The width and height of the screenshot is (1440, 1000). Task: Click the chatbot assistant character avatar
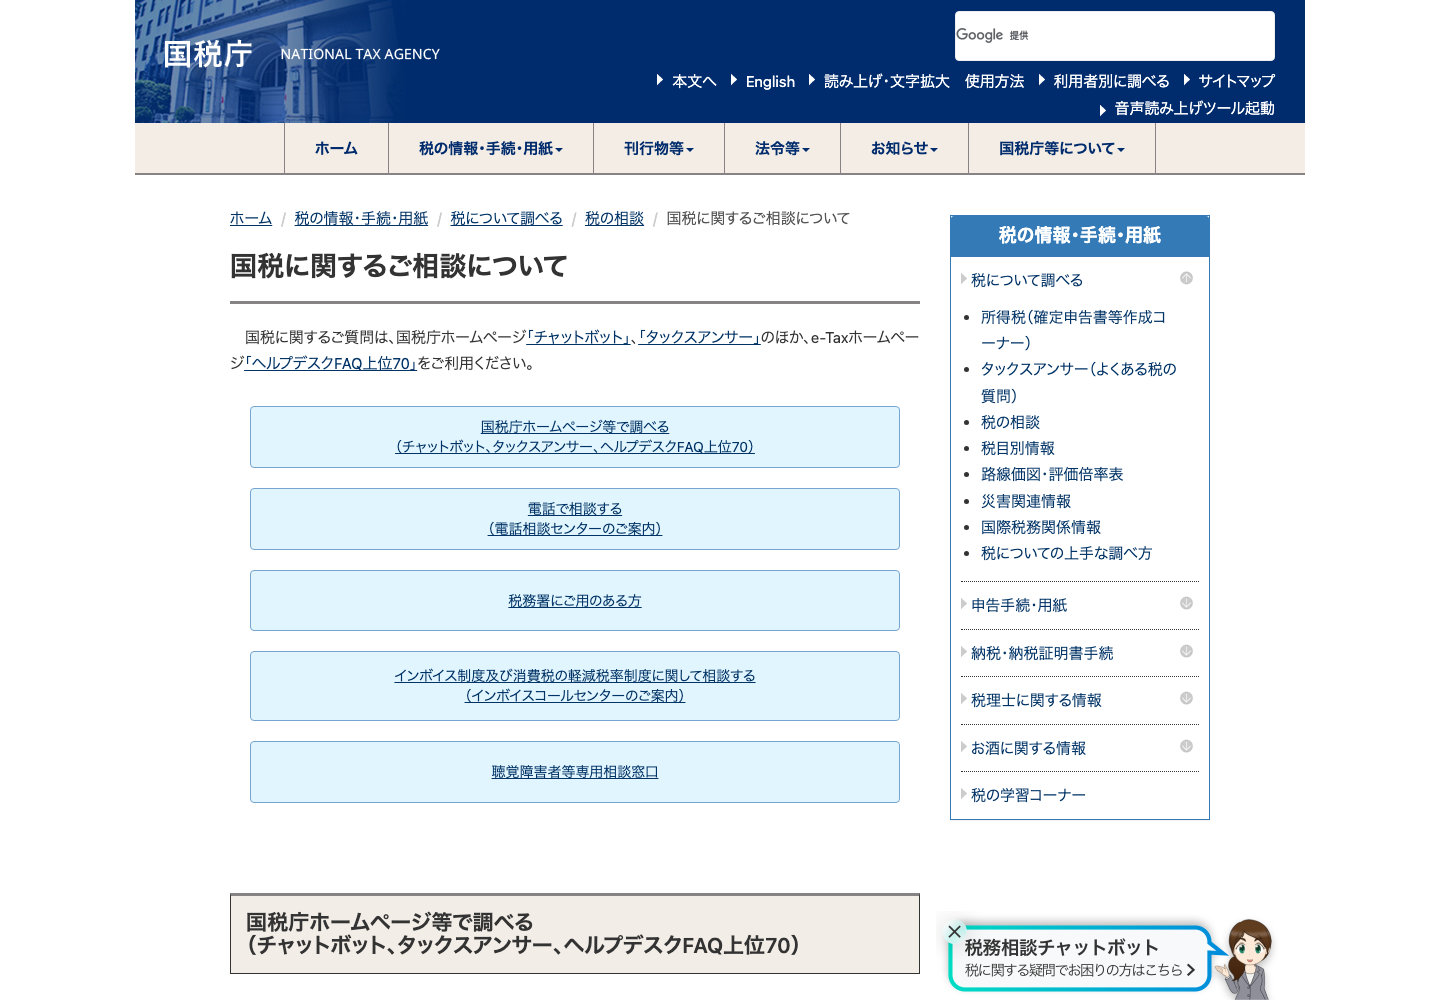[x=1247, y=959]
